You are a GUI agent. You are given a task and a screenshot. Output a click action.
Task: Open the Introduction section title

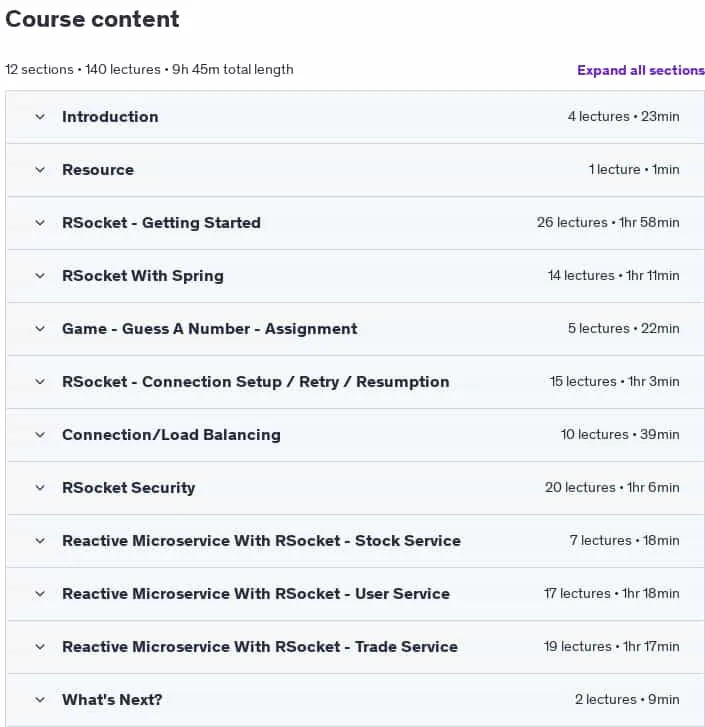tap(110, 117)
